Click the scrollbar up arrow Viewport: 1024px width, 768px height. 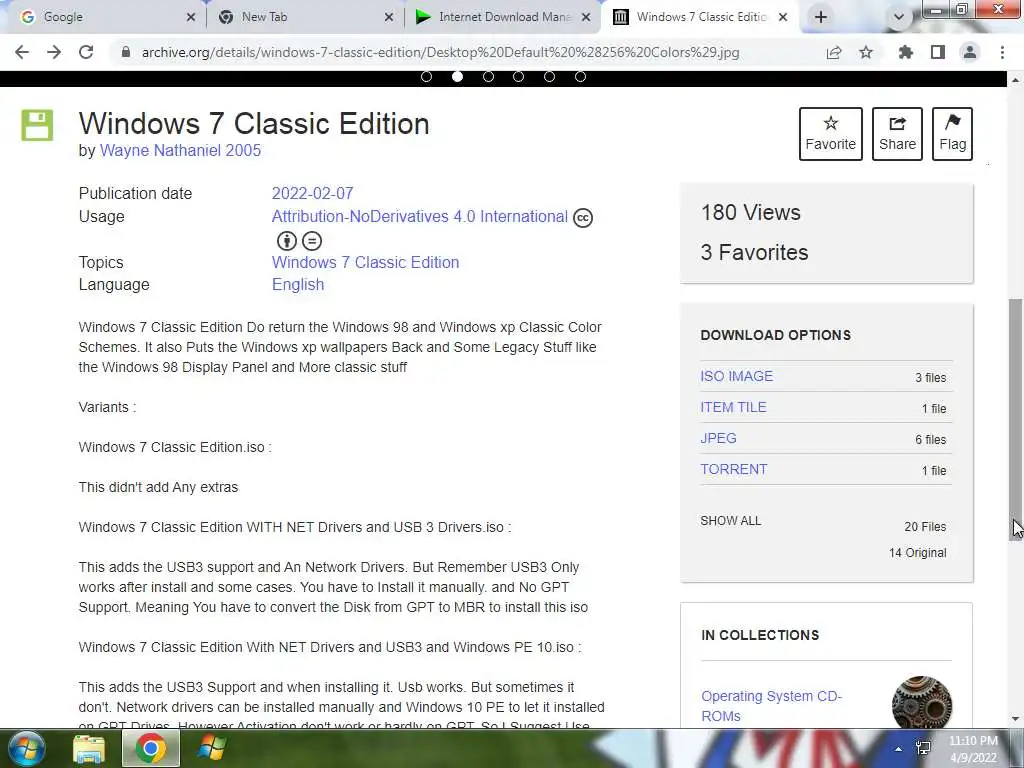coord(1016,80)
